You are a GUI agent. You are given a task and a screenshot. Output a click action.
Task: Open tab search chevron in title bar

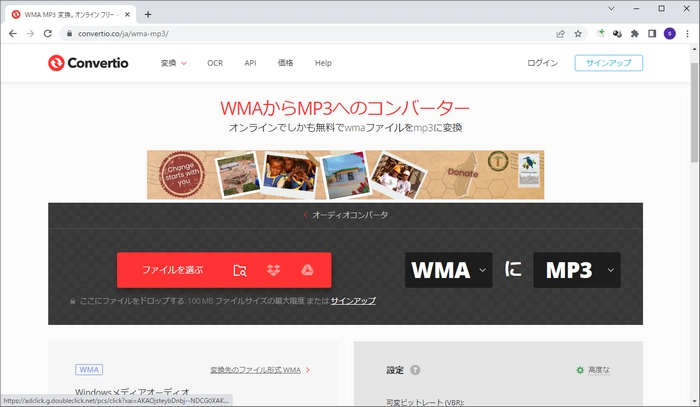click(x=611, y=8)
